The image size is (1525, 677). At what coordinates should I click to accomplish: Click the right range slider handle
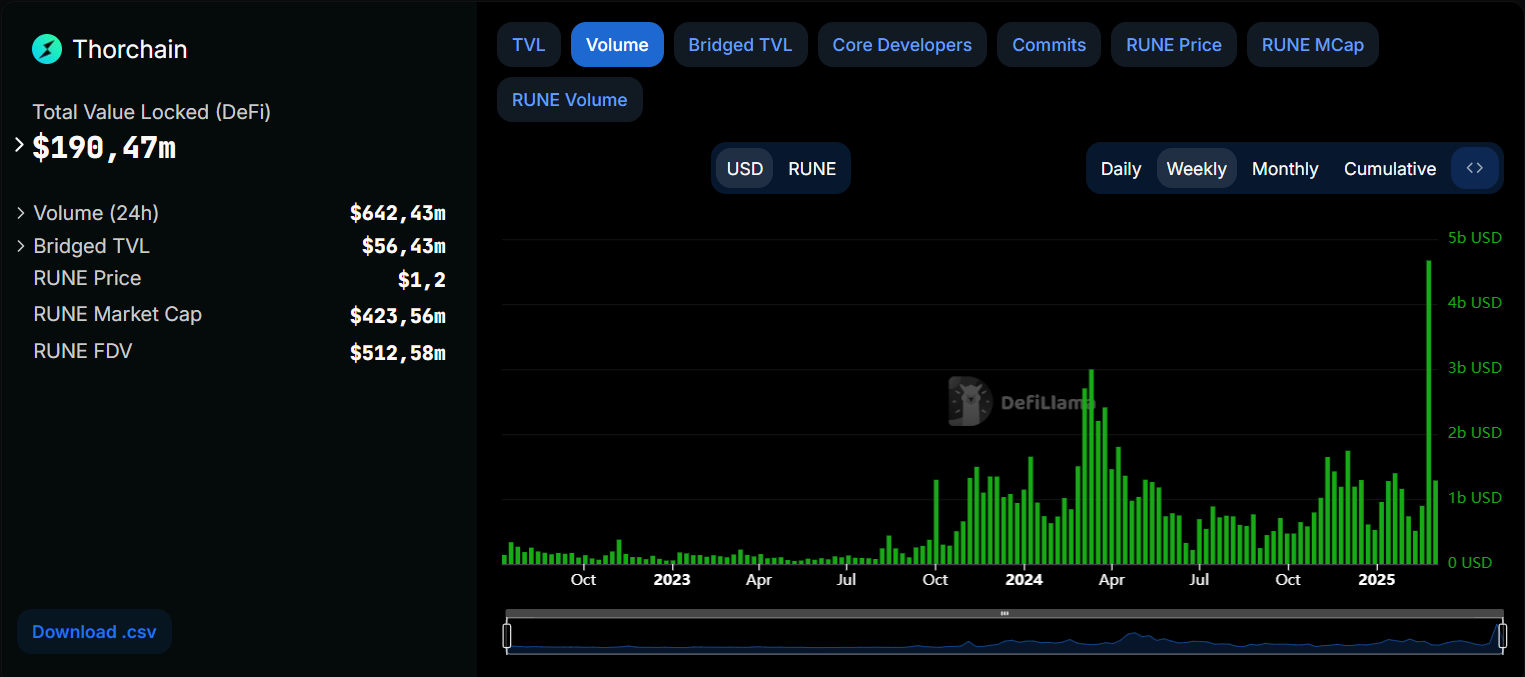1502,635
